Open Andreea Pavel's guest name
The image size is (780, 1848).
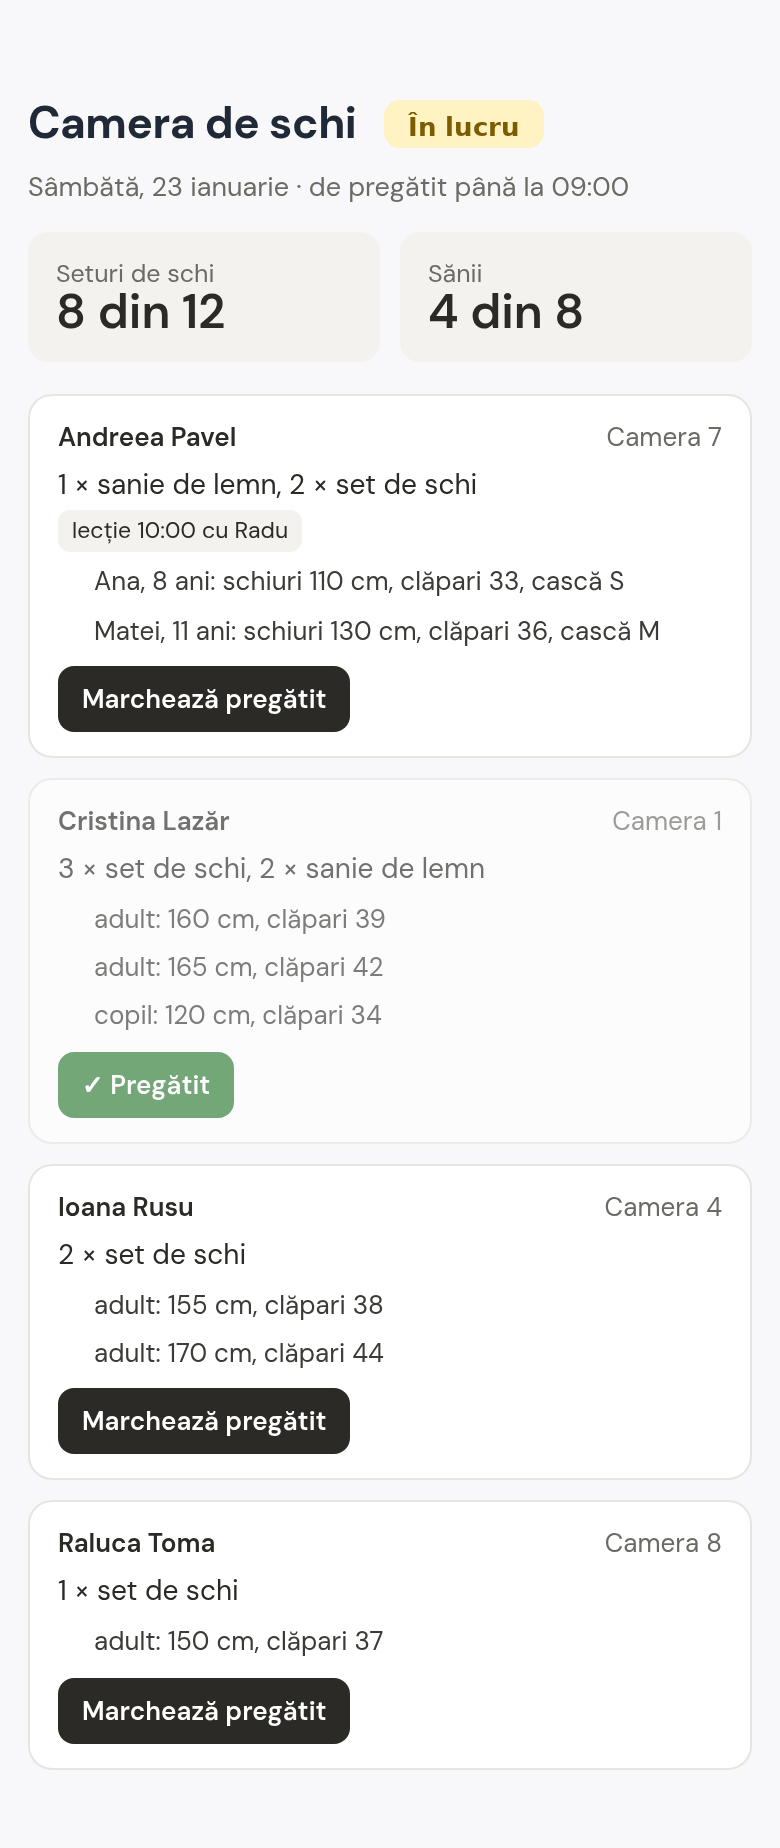147,437
